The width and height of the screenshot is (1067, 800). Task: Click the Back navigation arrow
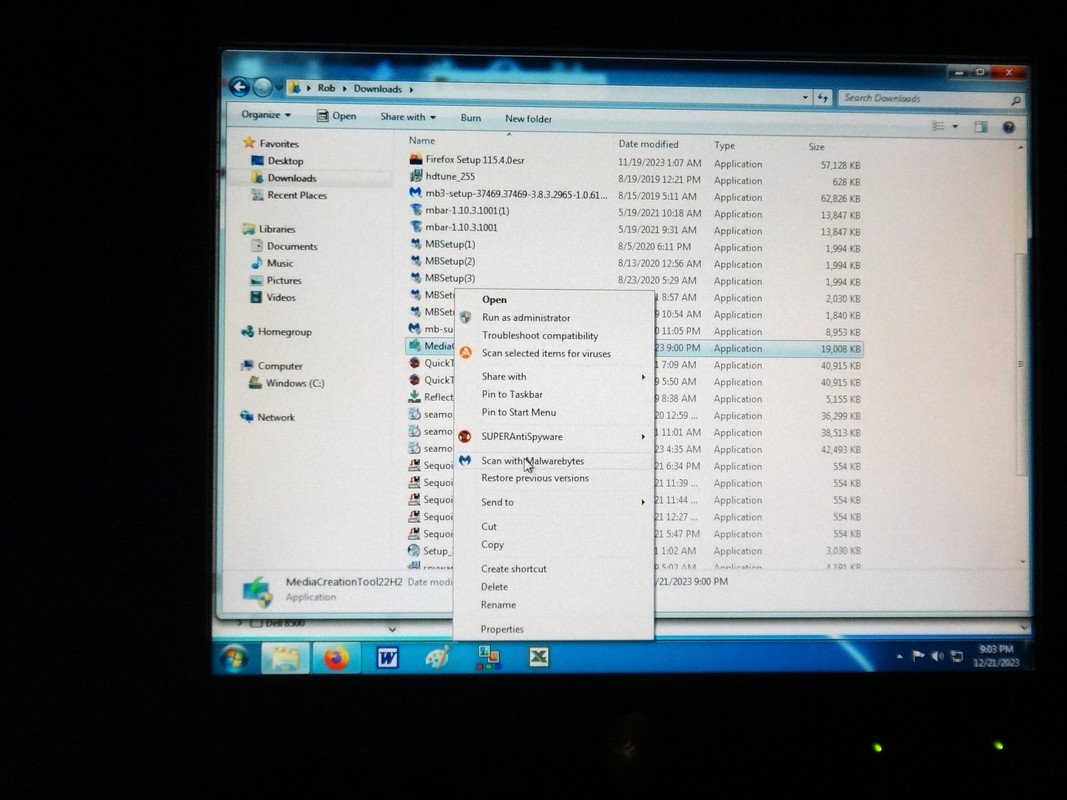240,86
